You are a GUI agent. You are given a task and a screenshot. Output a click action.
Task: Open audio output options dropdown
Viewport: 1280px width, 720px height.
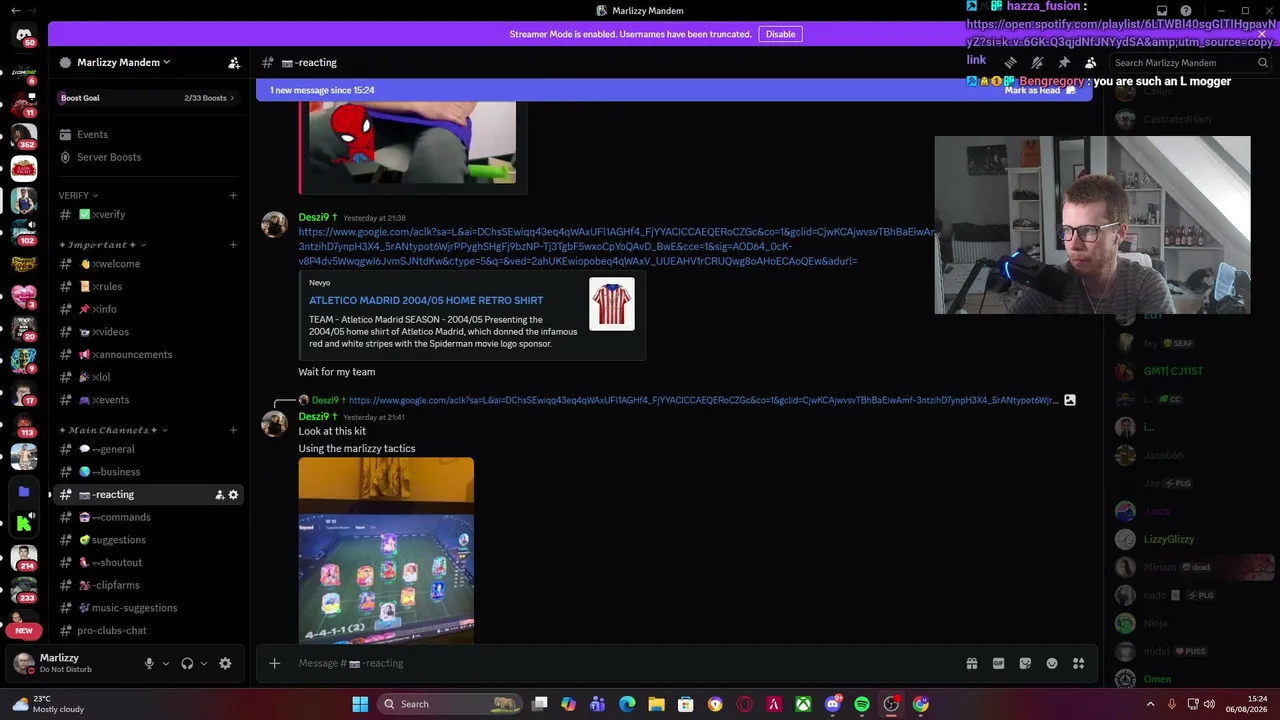coord(204,663)
